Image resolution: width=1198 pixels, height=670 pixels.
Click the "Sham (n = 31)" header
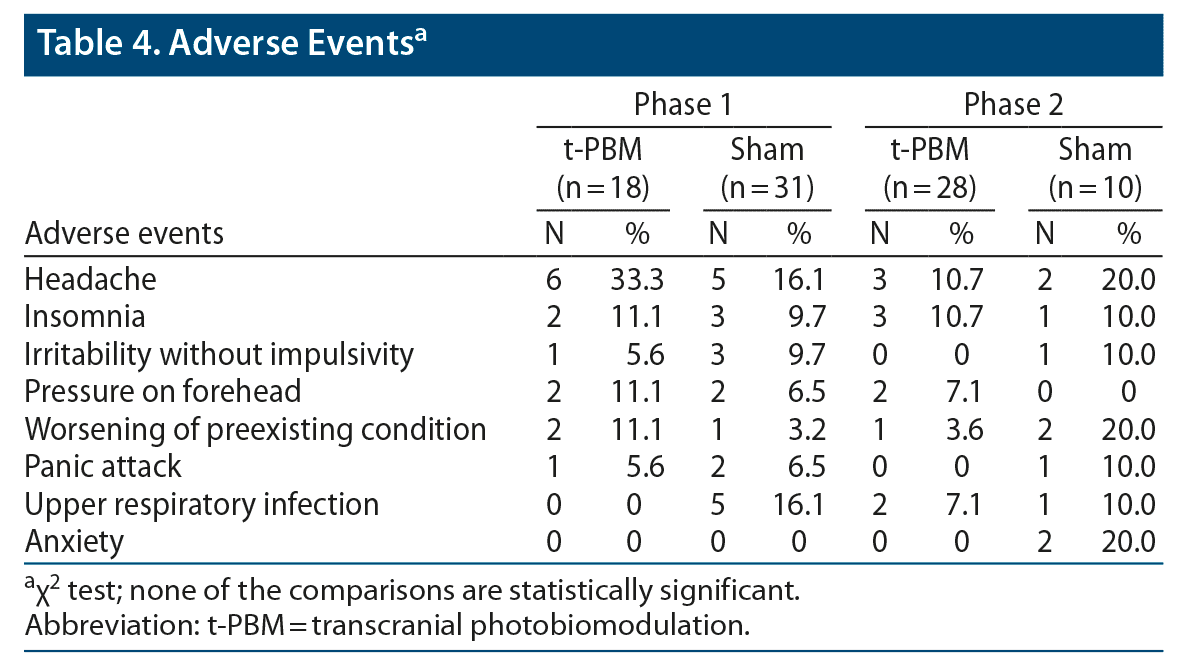[x=767, y=167]
